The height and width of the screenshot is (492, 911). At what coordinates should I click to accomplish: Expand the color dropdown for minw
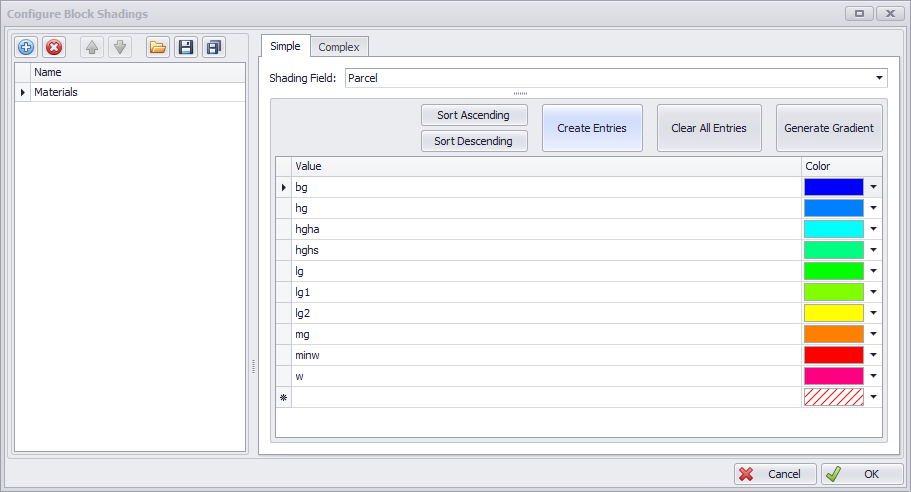click(x=873, y=355)
